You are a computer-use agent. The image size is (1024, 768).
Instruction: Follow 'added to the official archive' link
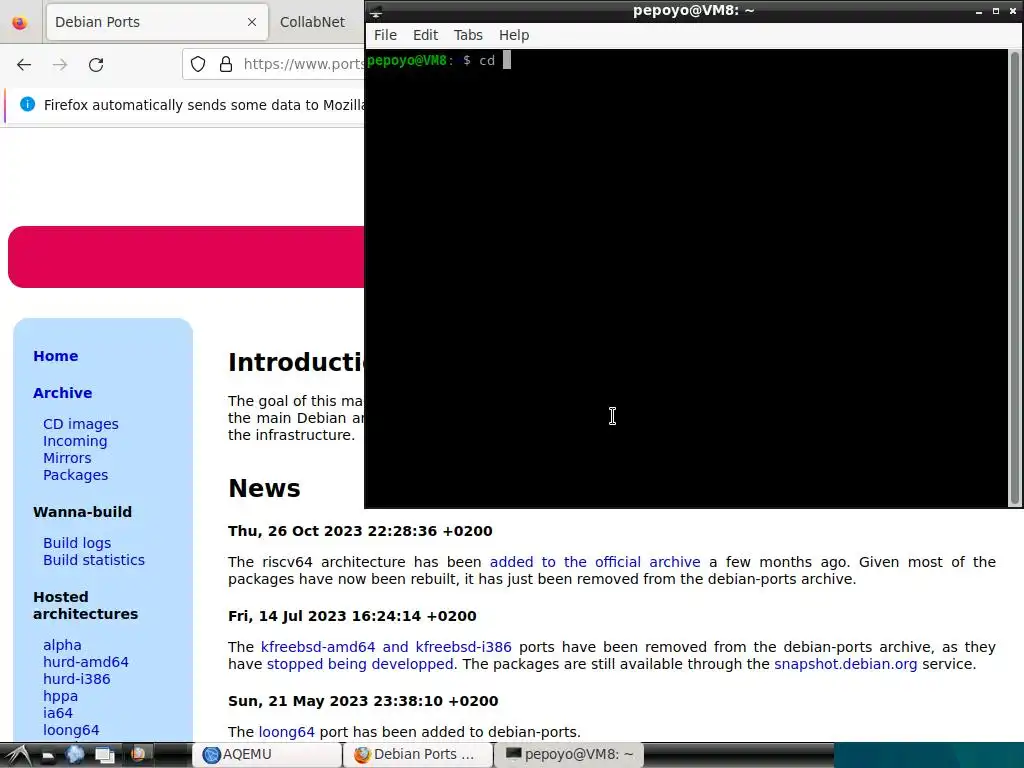595,562
